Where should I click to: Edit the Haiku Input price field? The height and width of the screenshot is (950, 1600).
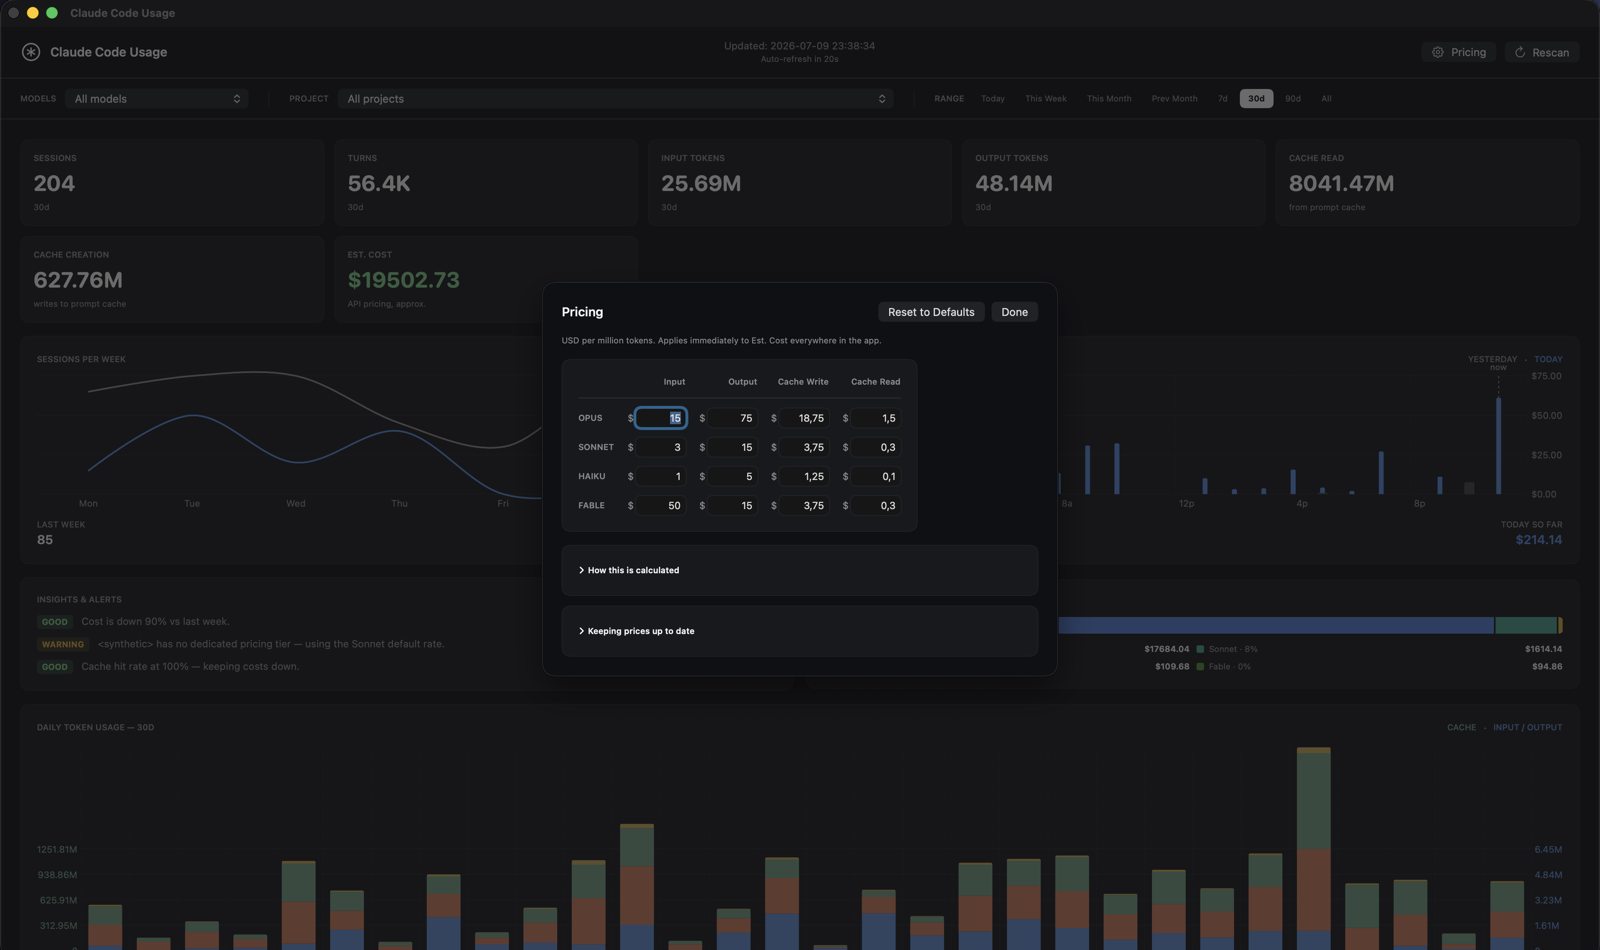click(x=661, y=476)
